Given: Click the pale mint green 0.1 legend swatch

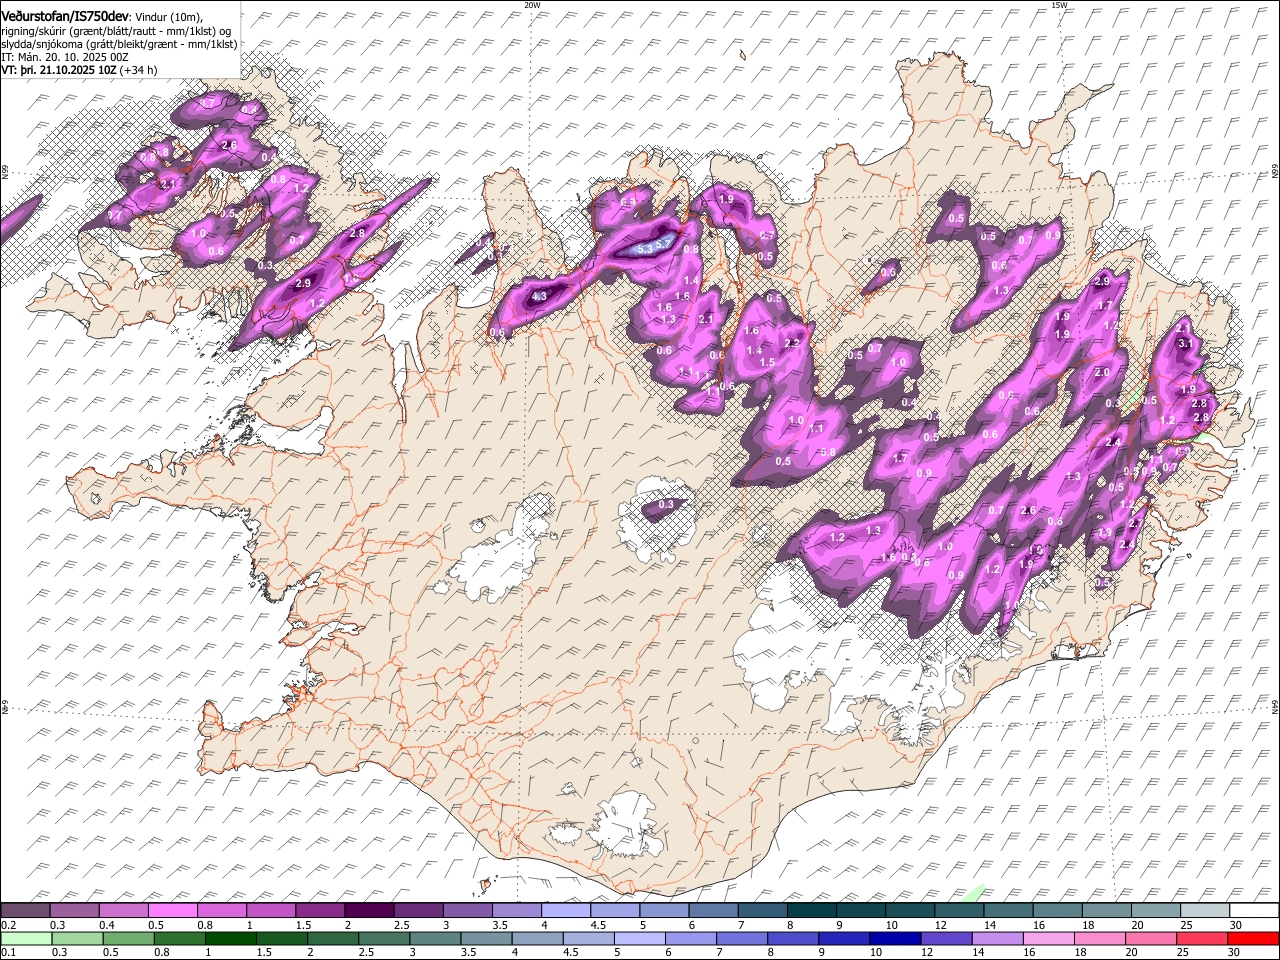Looking at the screenshot, I should pos(27,938).
